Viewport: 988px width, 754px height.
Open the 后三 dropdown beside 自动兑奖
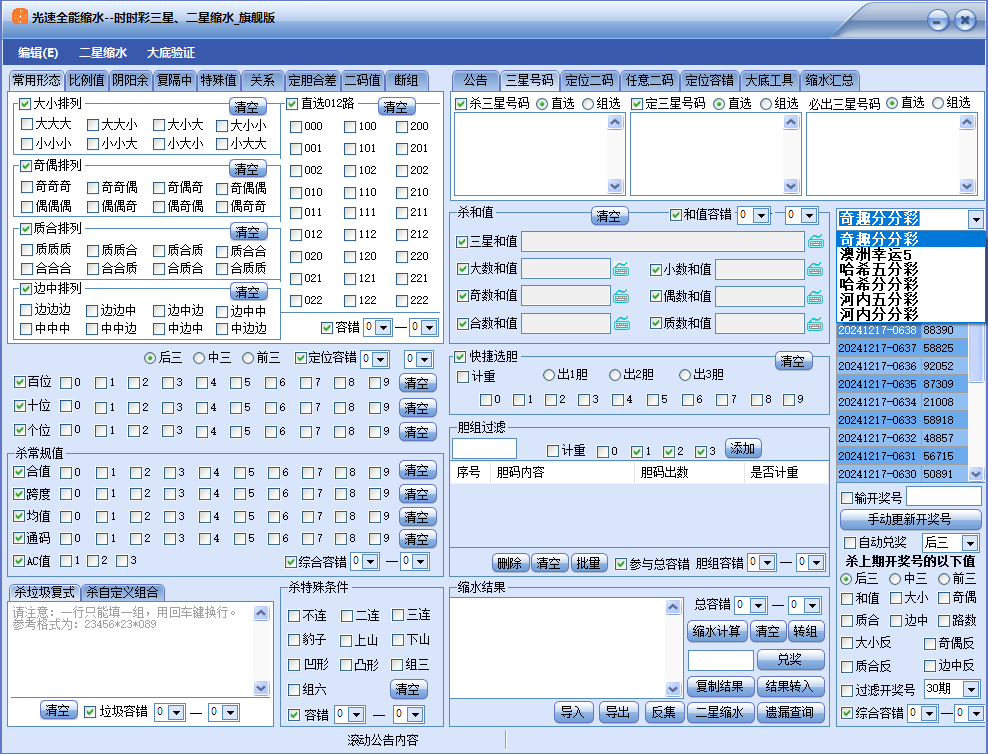[x=970, y=542]
